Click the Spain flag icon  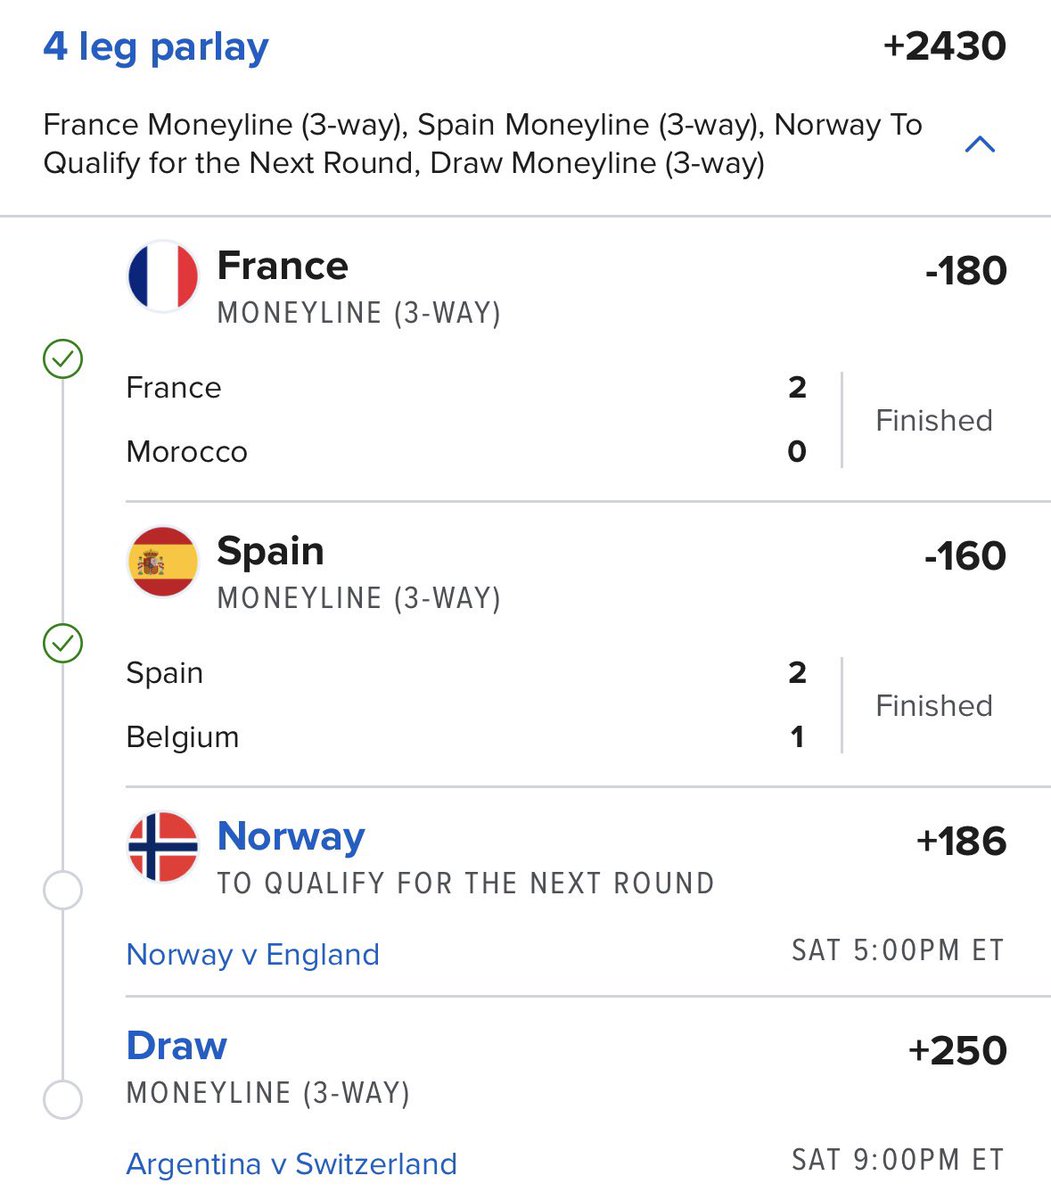(x=163, y=562)
